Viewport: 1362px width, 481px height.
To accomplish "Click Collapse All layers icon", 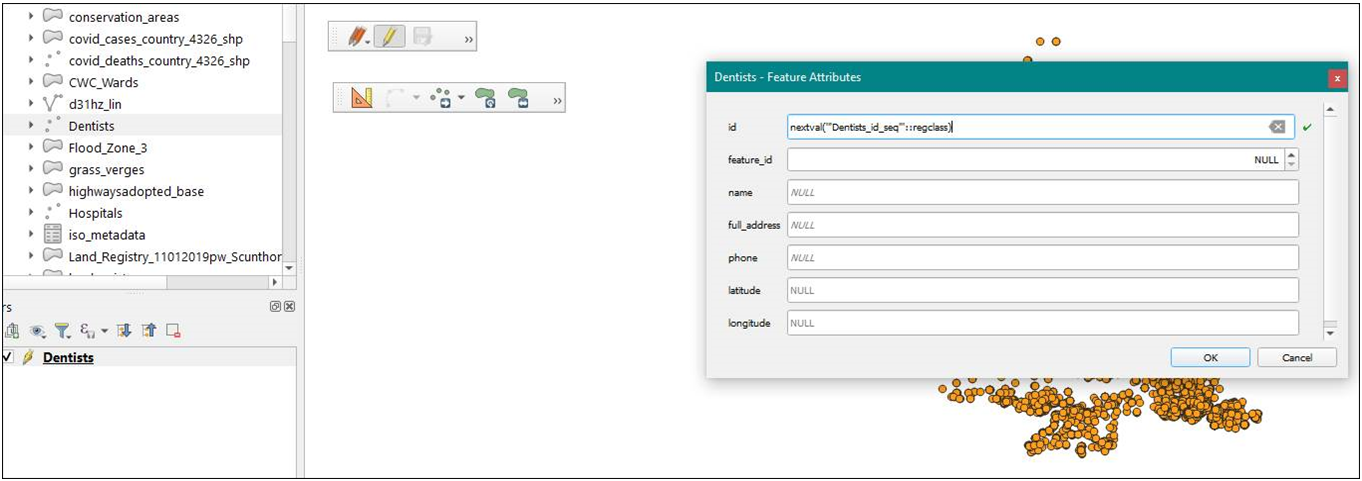I will point(149,331).
